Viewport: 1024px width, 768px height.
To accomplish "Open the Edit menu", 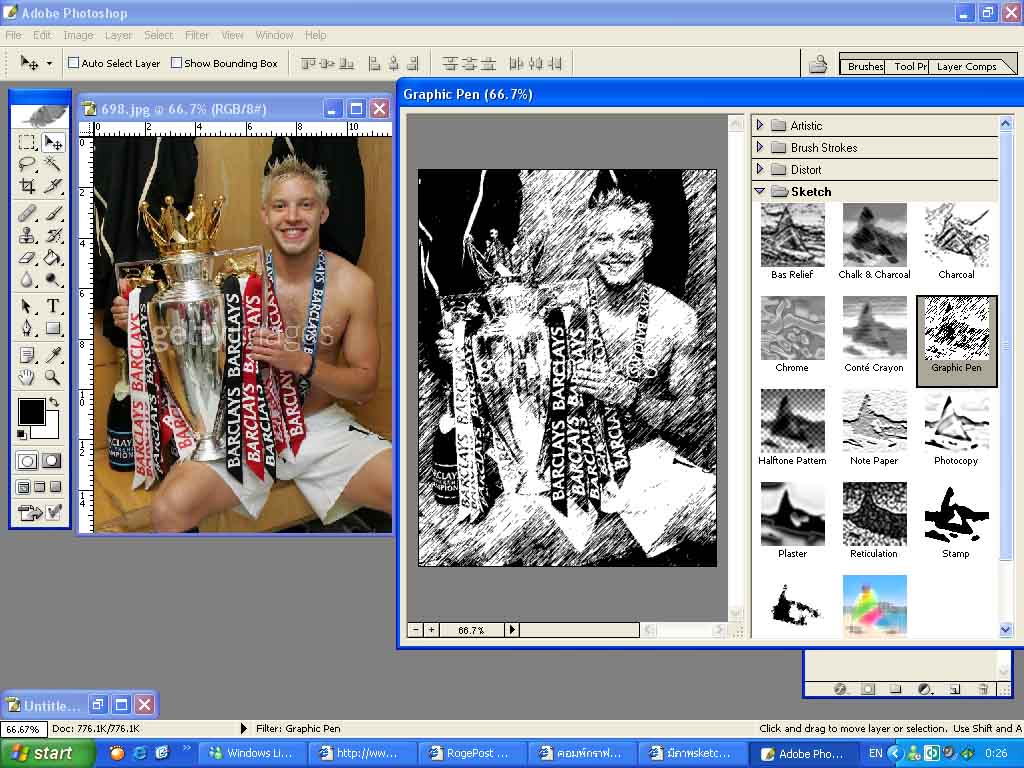I will tap(42, 35).
